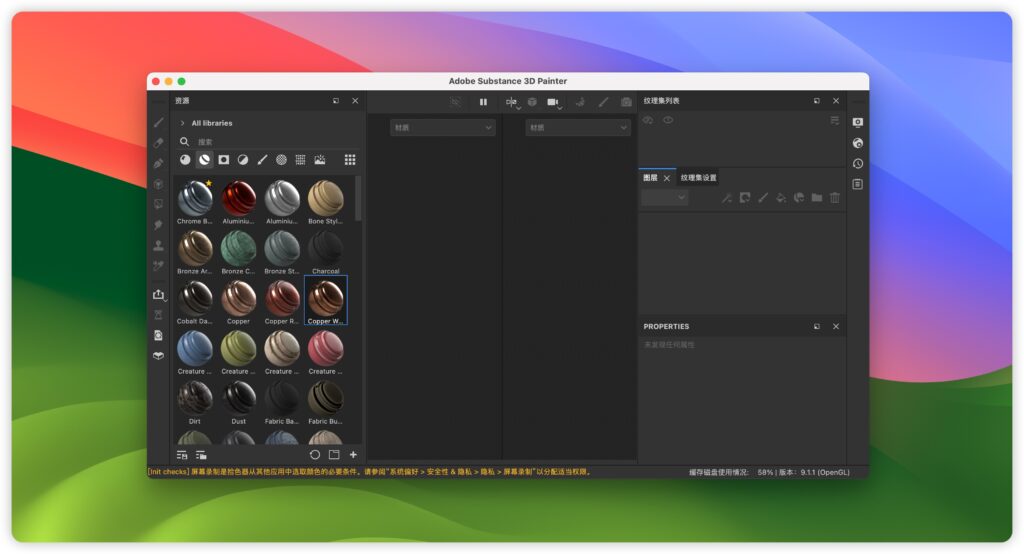Open the filter list icon at assets bottom-left
Image resolution: width=1024 pixels, height=554 pixels.
tap(182, 455)
